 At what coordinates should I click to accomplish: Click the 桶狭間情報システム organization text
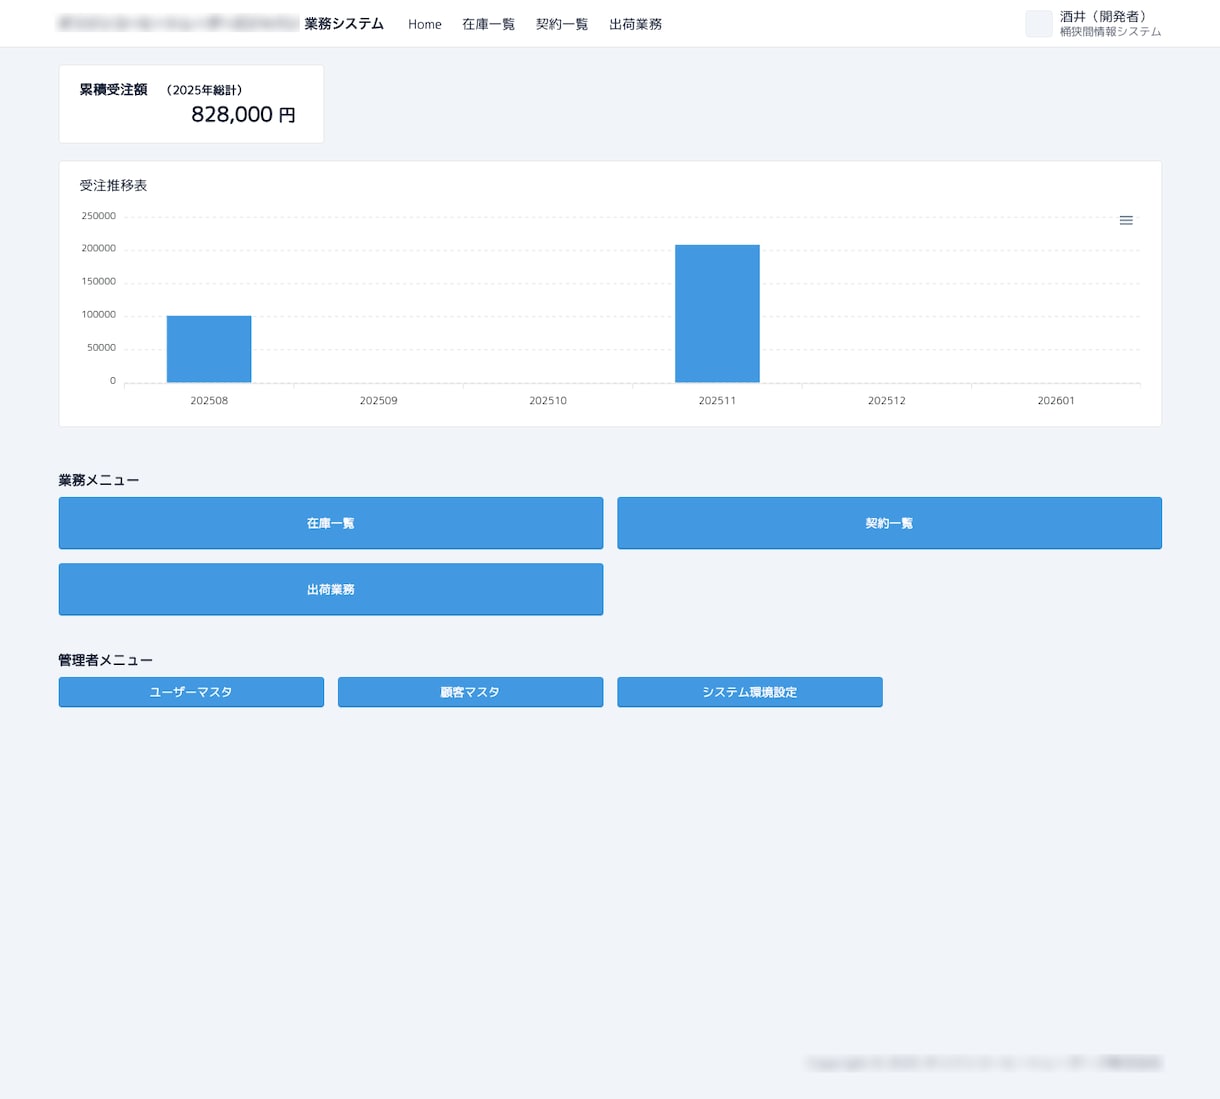tap(1111, 32)
